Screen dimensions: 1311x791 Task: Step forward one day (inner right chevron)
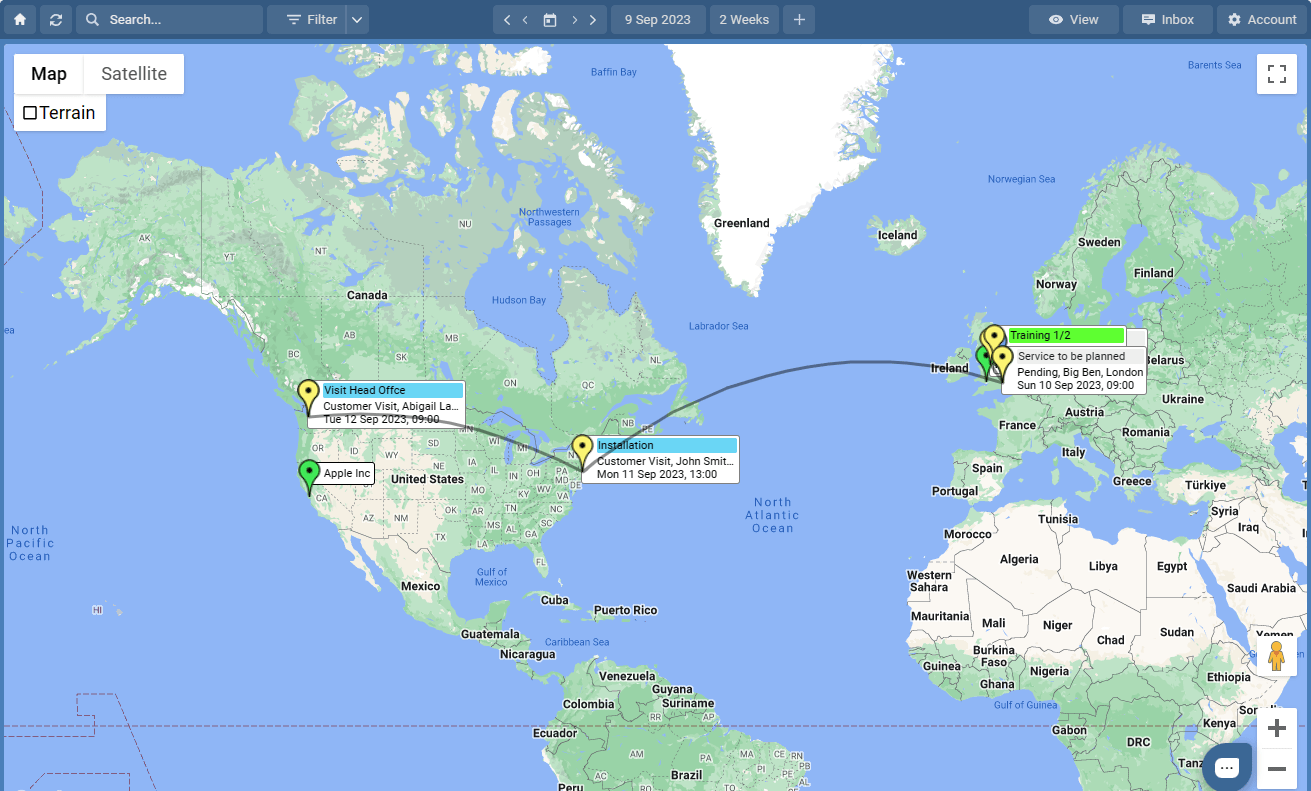click(x=575, y=19)
